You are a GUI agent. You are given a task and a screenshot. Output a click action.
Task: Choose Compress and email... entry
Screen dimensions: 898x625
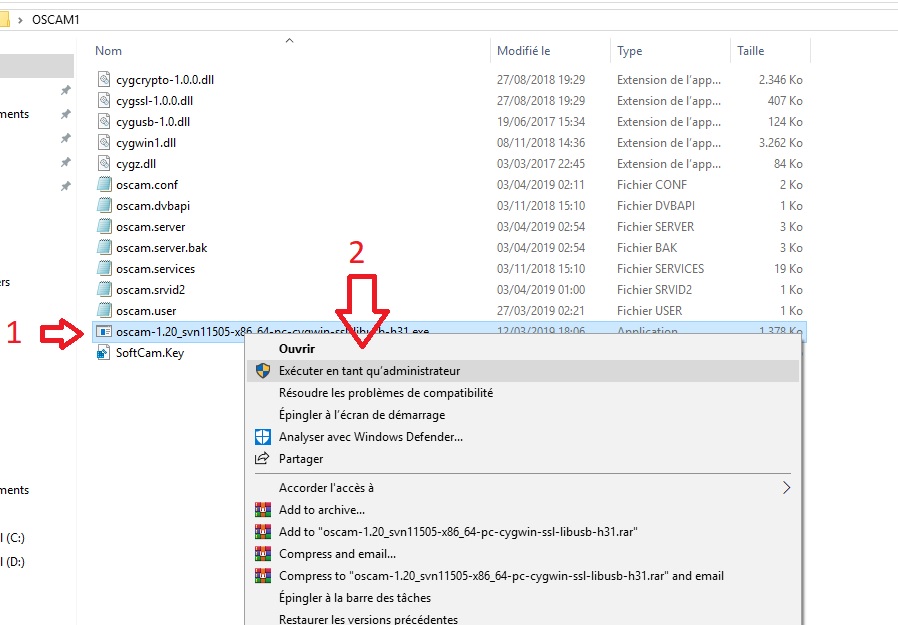337,553
